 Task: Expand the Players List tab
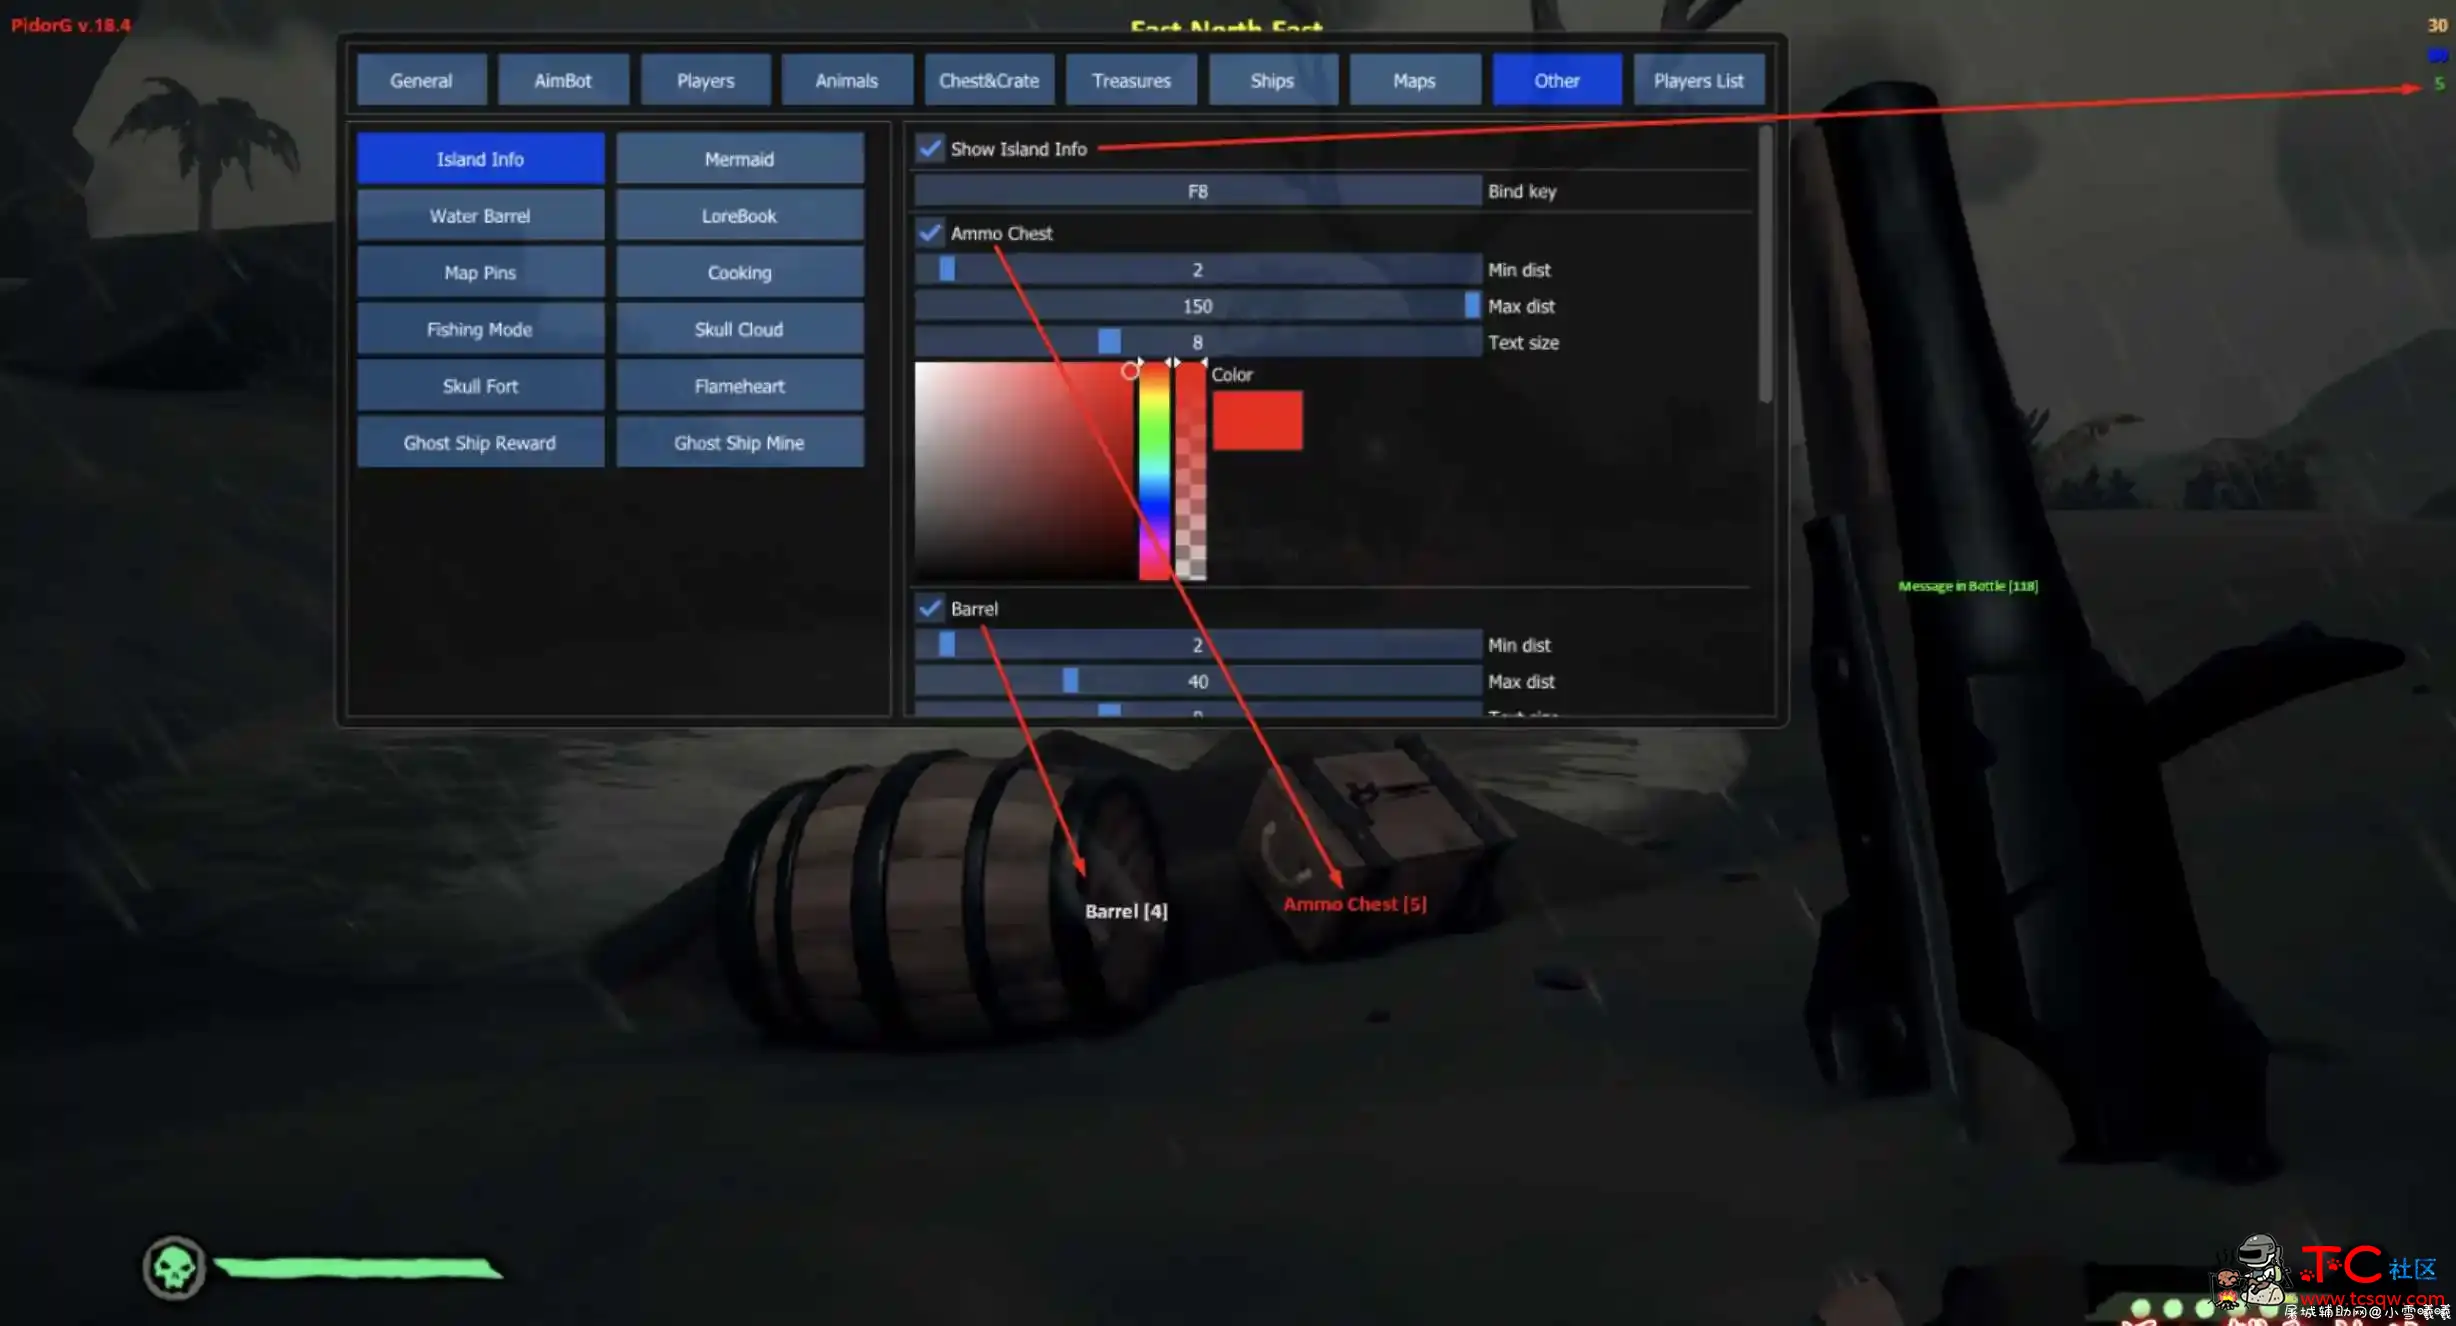1698,80
